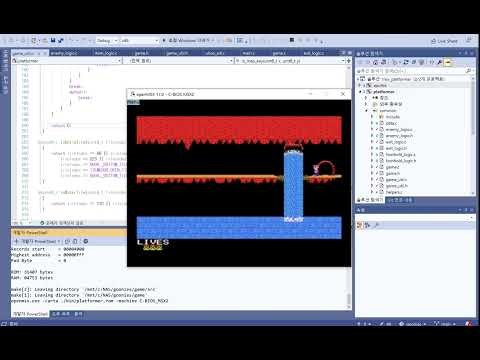Switch to the item_logic.c editor tab
480x360 pixels.
pyautogui.click(x=105, y=53)
